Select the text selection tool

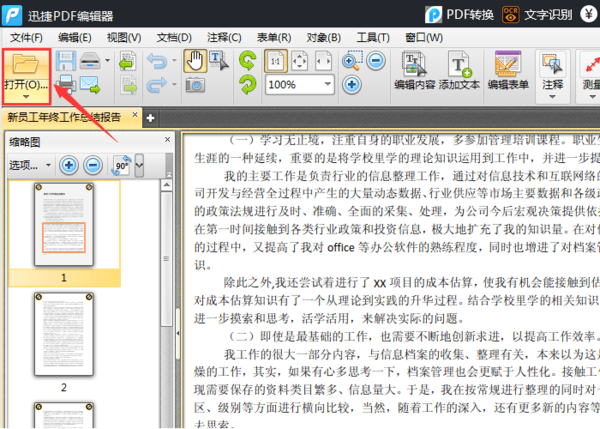pos(219,60)
